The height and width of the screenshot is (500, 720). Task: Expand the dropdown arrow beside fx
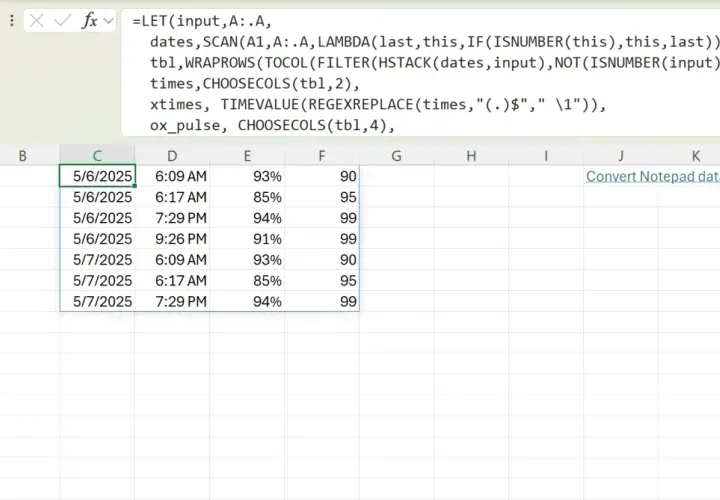(x=108, y=21)
